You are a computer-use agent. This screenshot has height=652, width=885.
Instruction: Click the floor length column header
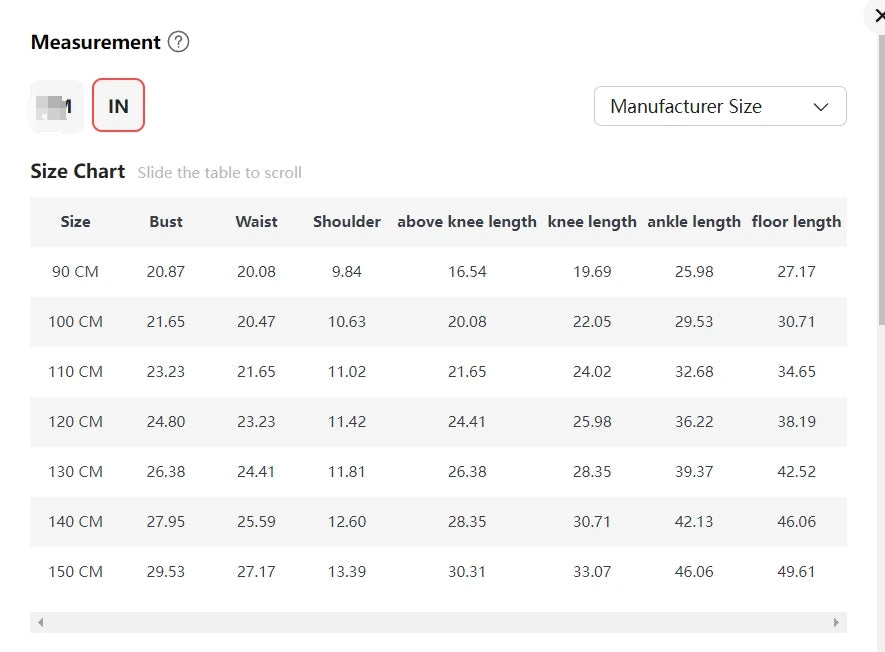pyautogui.click(x=796, y=222)
